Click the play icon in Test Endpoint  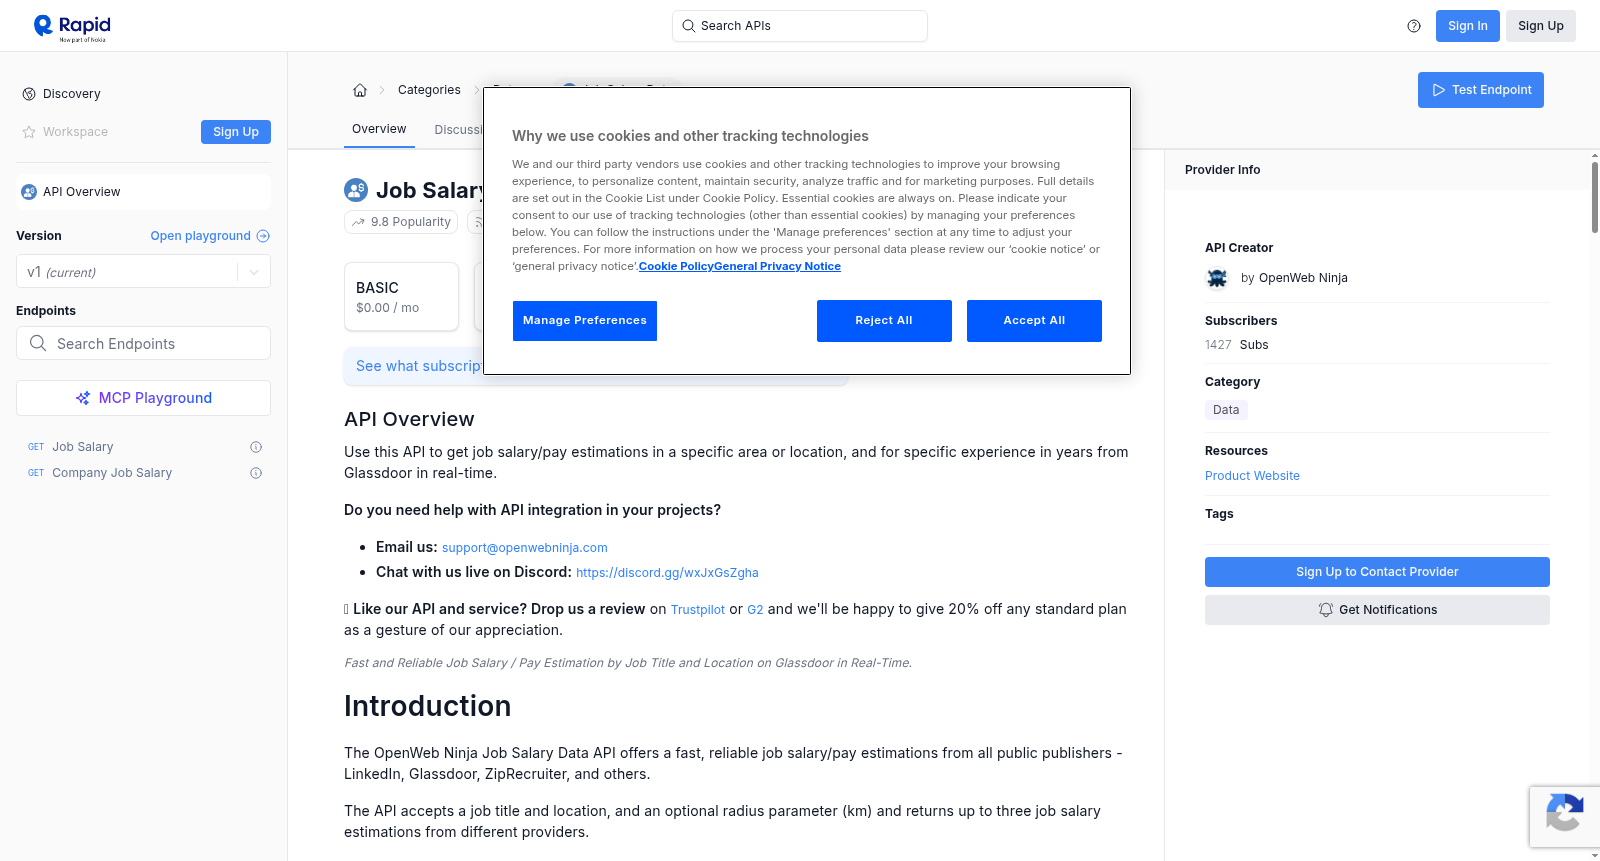pyautogui.click(x=1439, y=90)
